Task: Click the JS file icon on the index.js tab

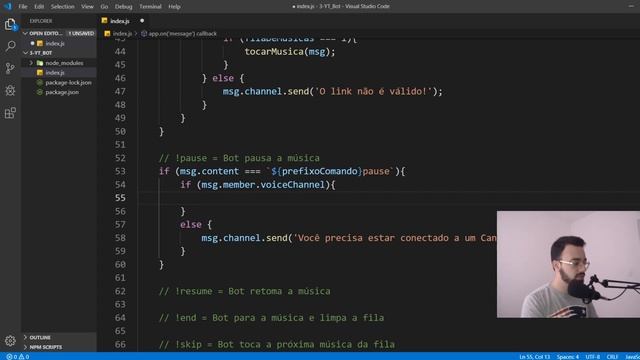Action: tap(104, 20)
